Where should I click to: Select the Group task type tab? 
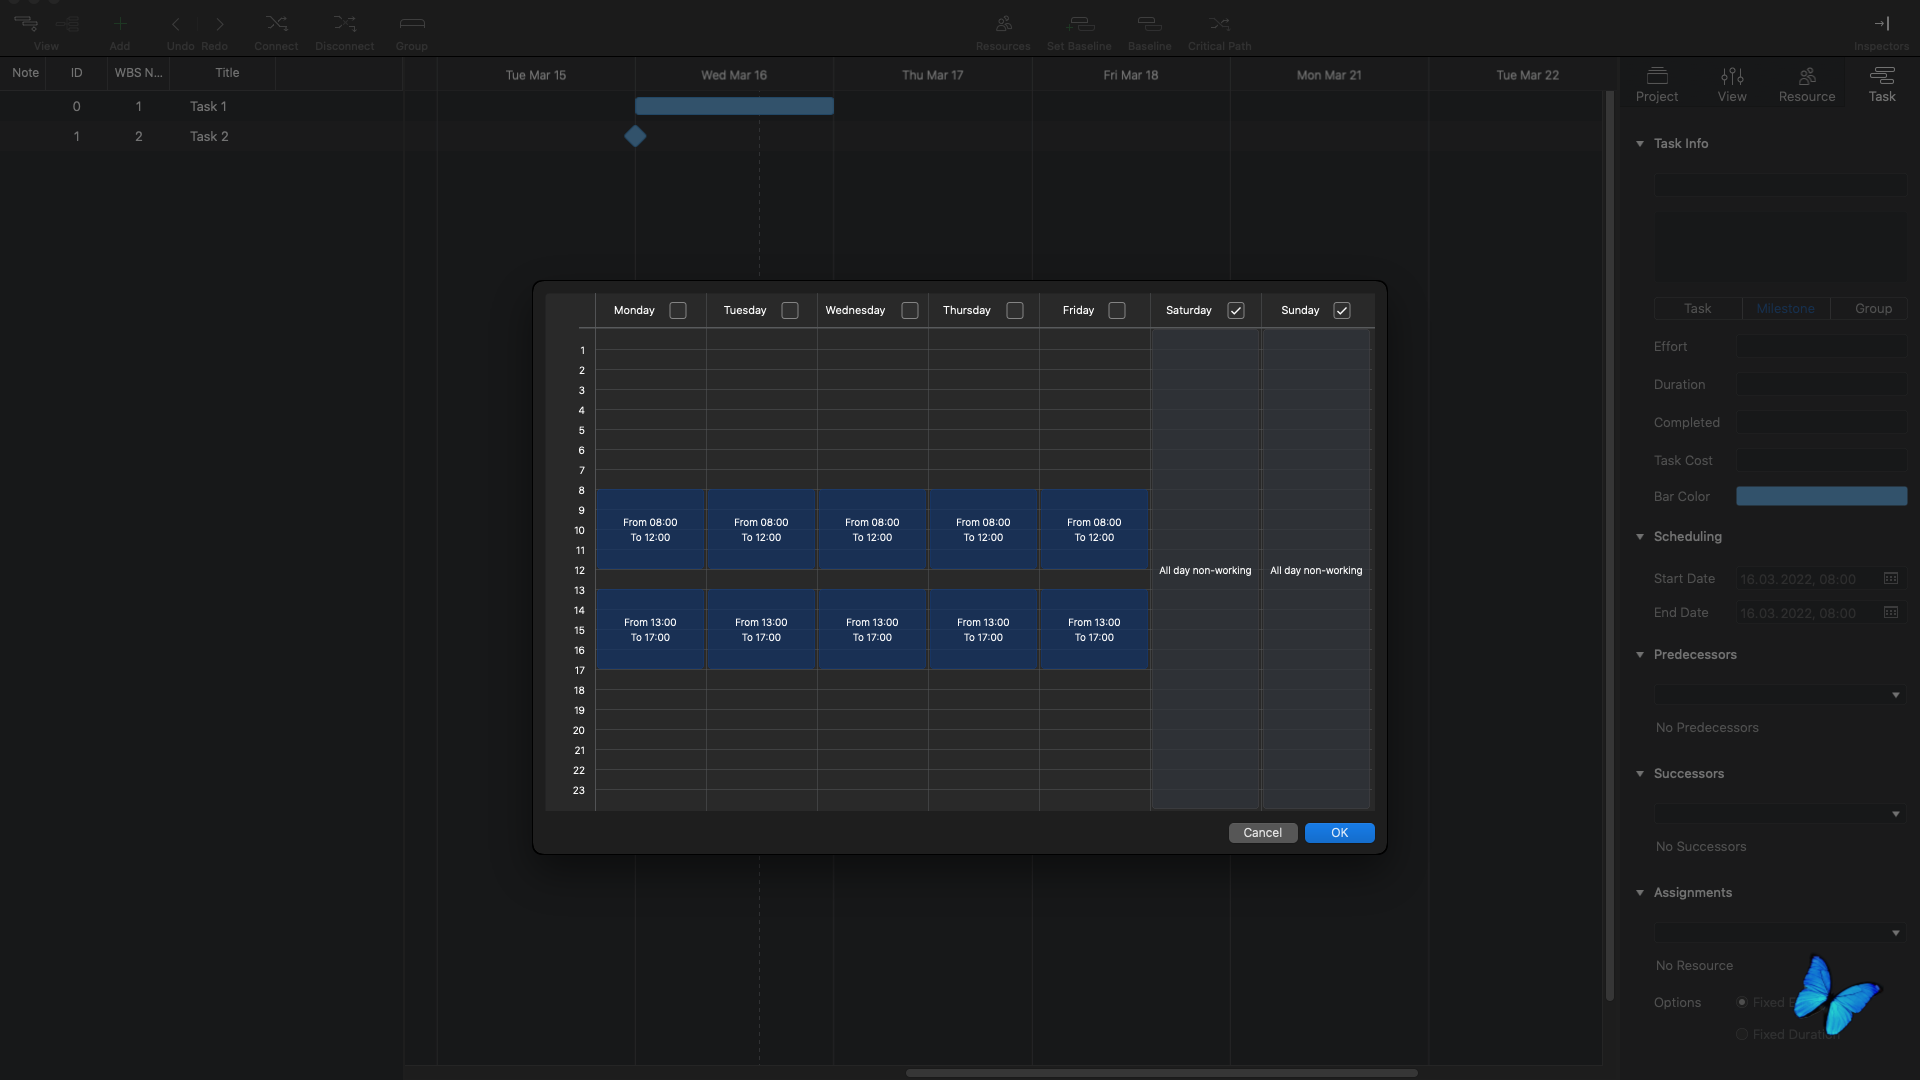1873,309
